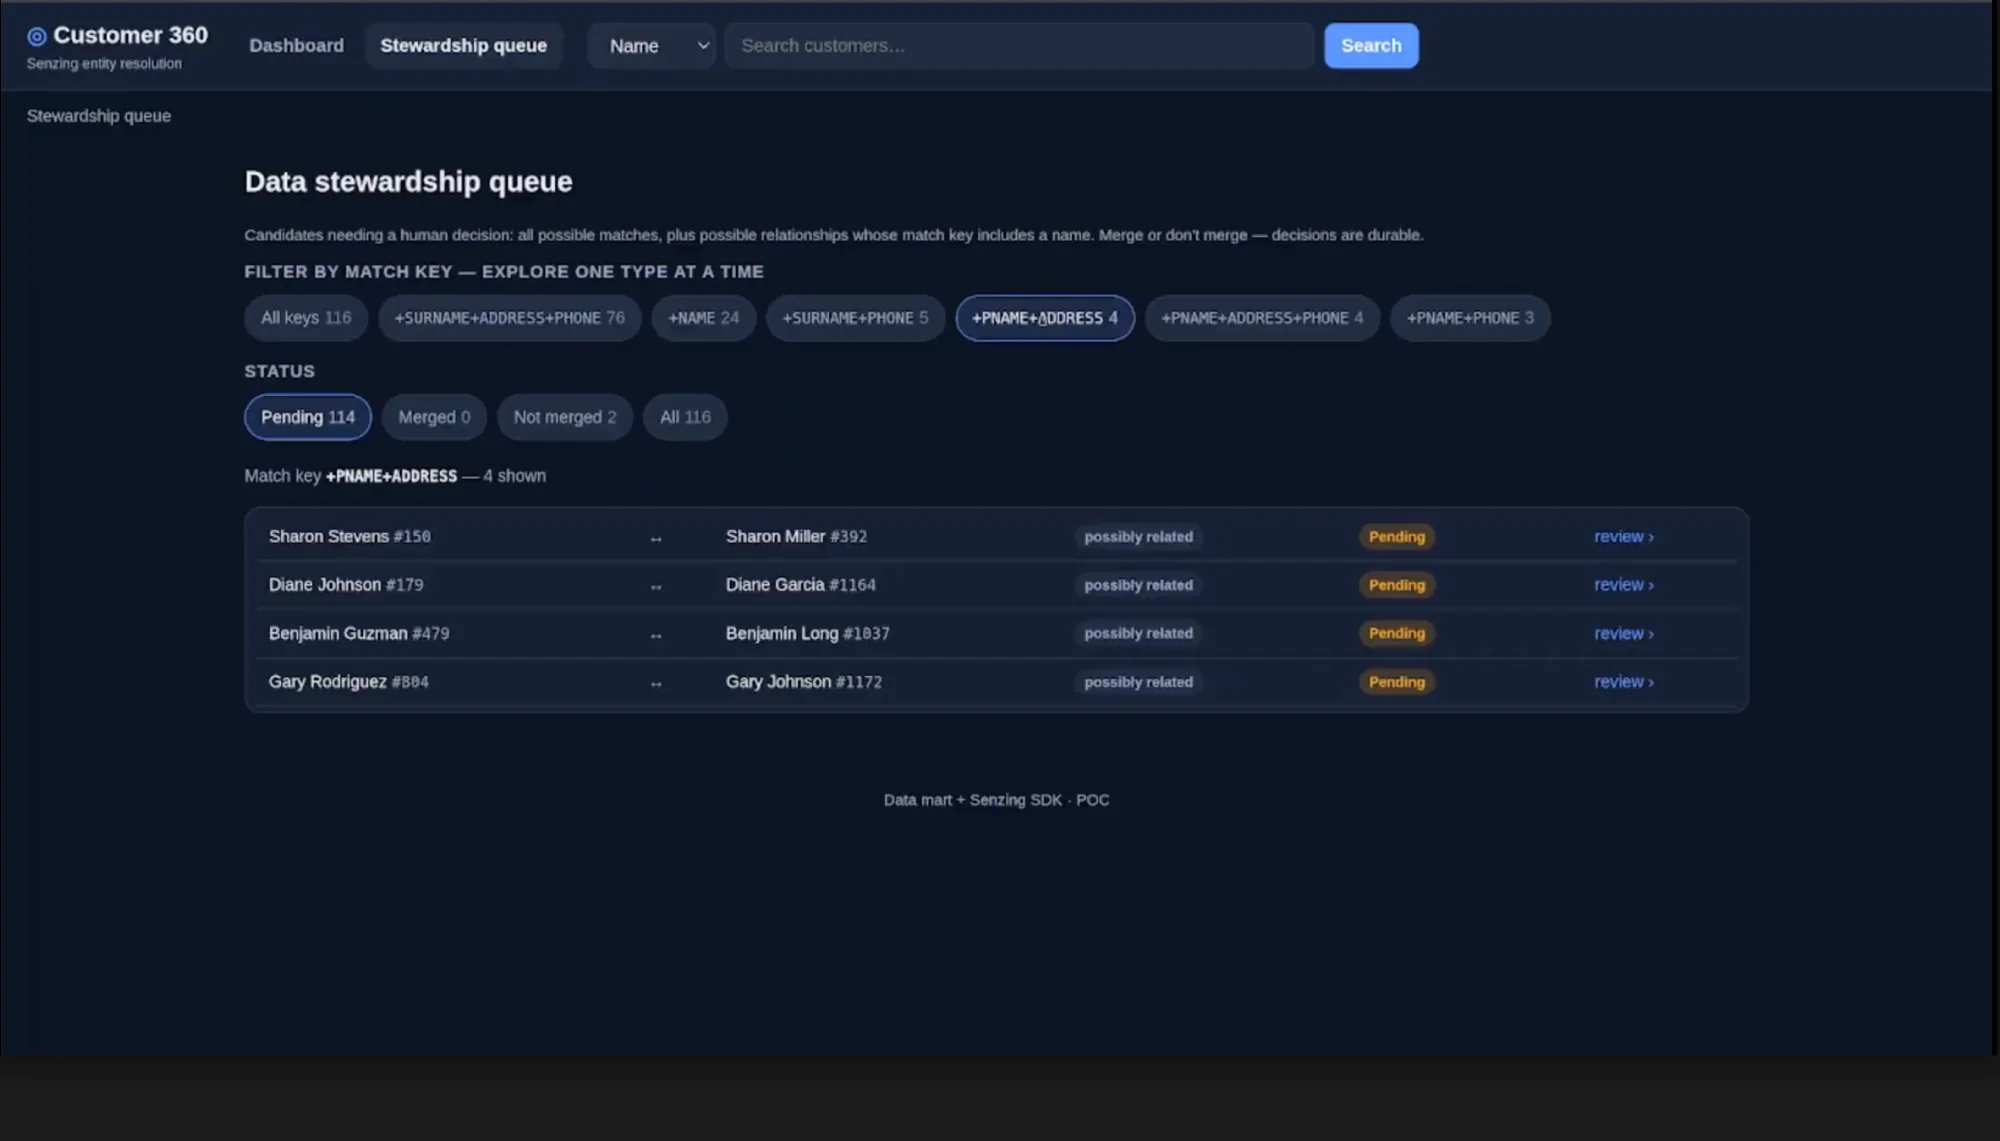The height and width of the screenshot is (1141, 2000).
Task: Review the Gary Rodriguez candidate pair
Action: click(x=1623, y=682)
